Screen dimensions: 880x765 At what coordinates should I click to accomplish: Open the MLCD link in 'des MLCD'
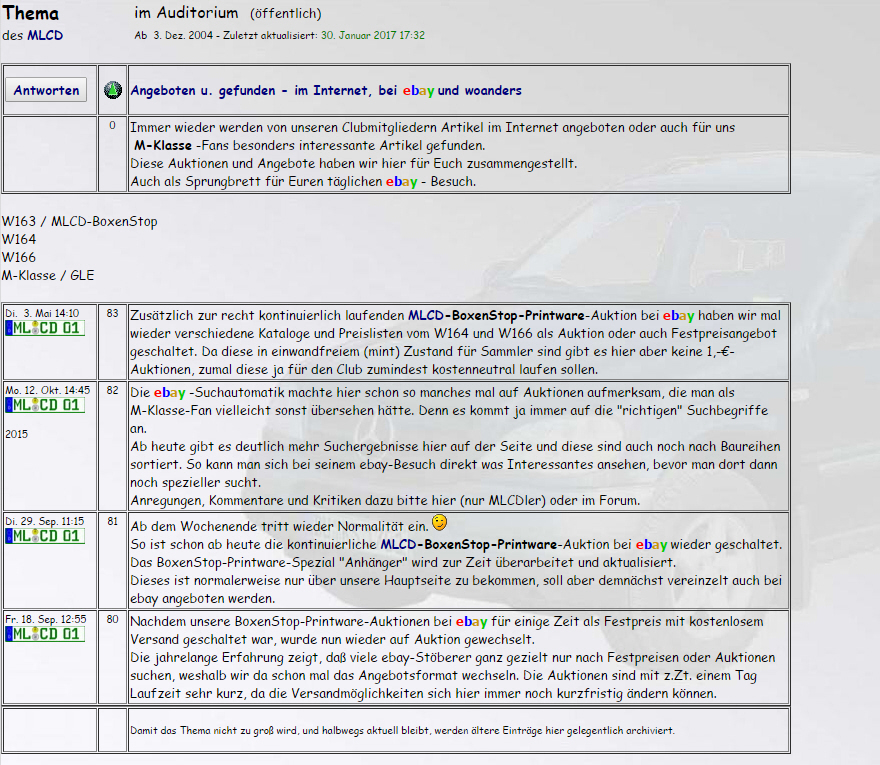tap(45, 35)
